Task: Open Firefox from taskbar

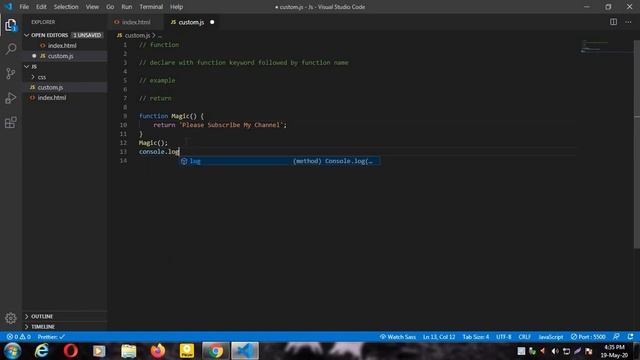Action: (158, 351)
